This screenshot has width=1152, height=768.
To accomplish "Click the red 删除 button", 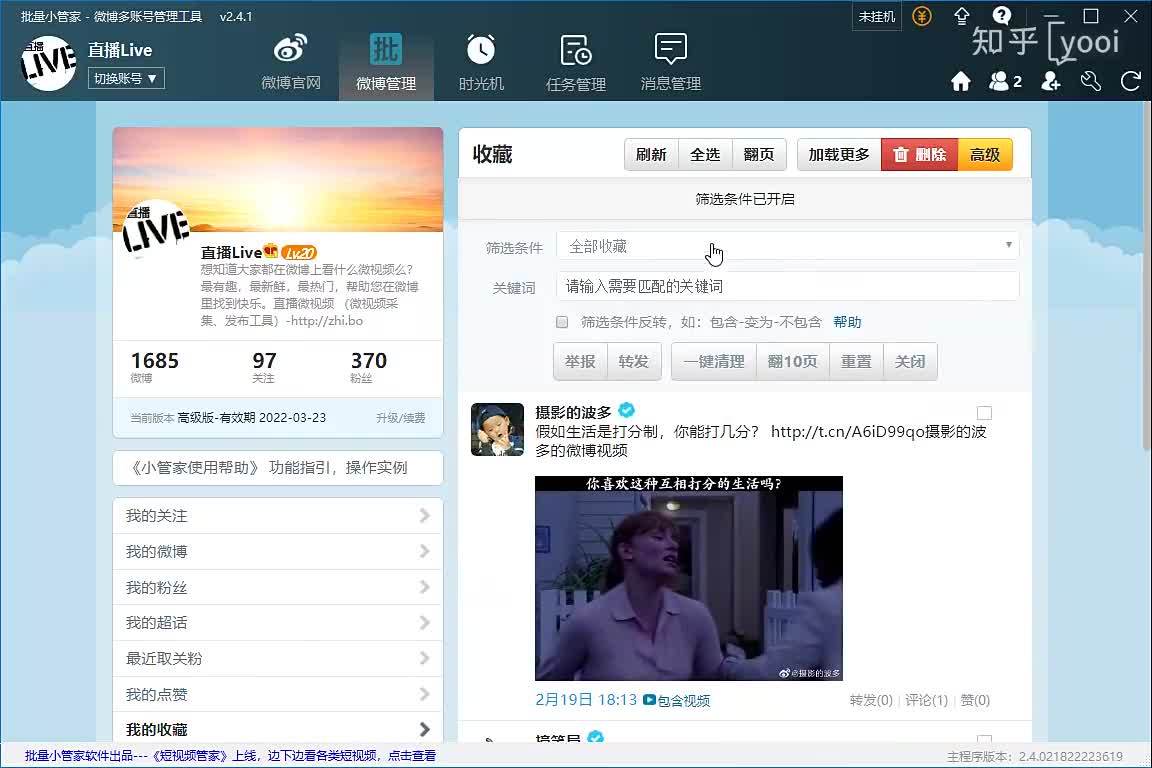I will (919, 154).
